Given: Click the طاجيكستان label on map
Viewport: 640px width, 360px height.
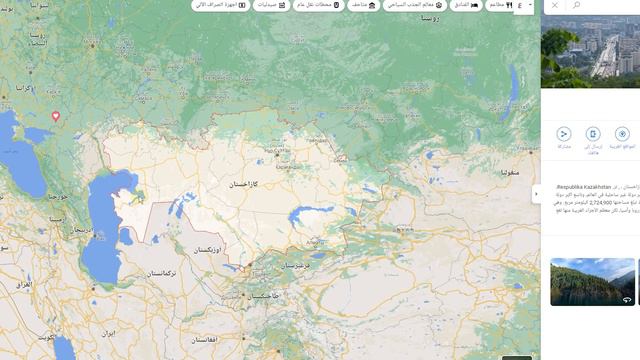Looking at the screenshot, I should click(x=264, y=296).
